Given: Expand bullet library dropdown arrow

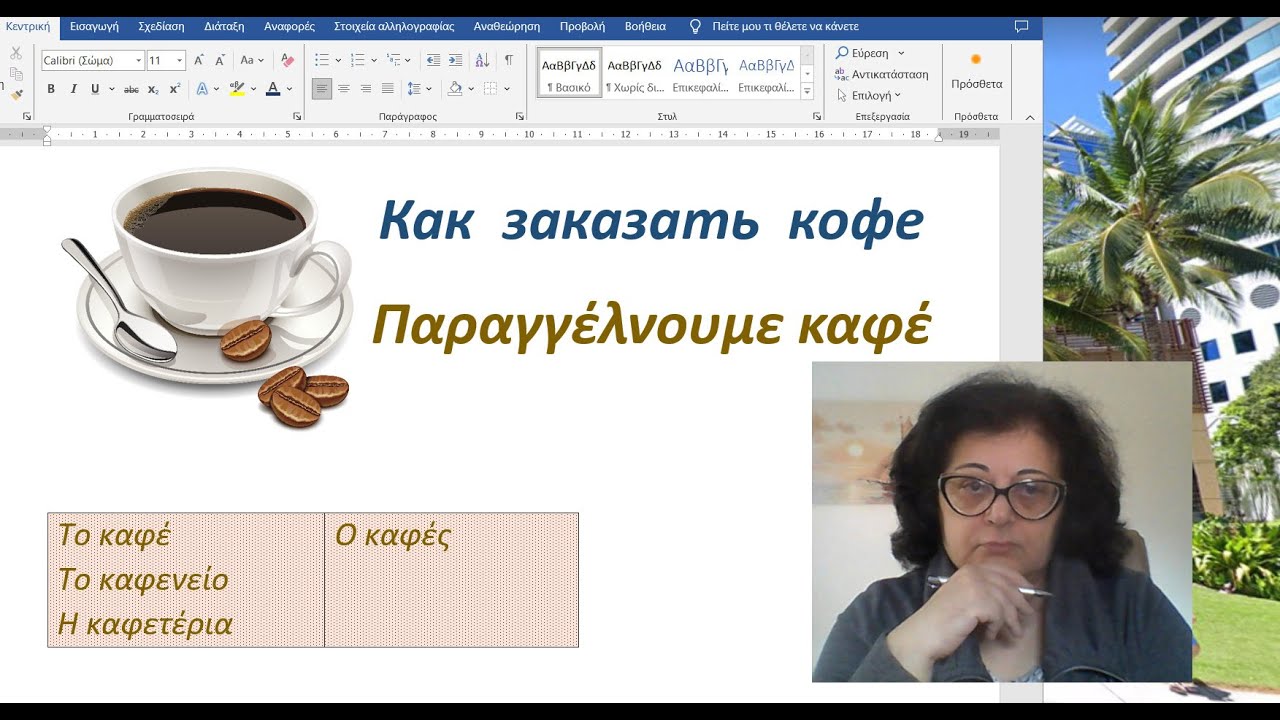Looking at the screenshot, I should point(338,60).
